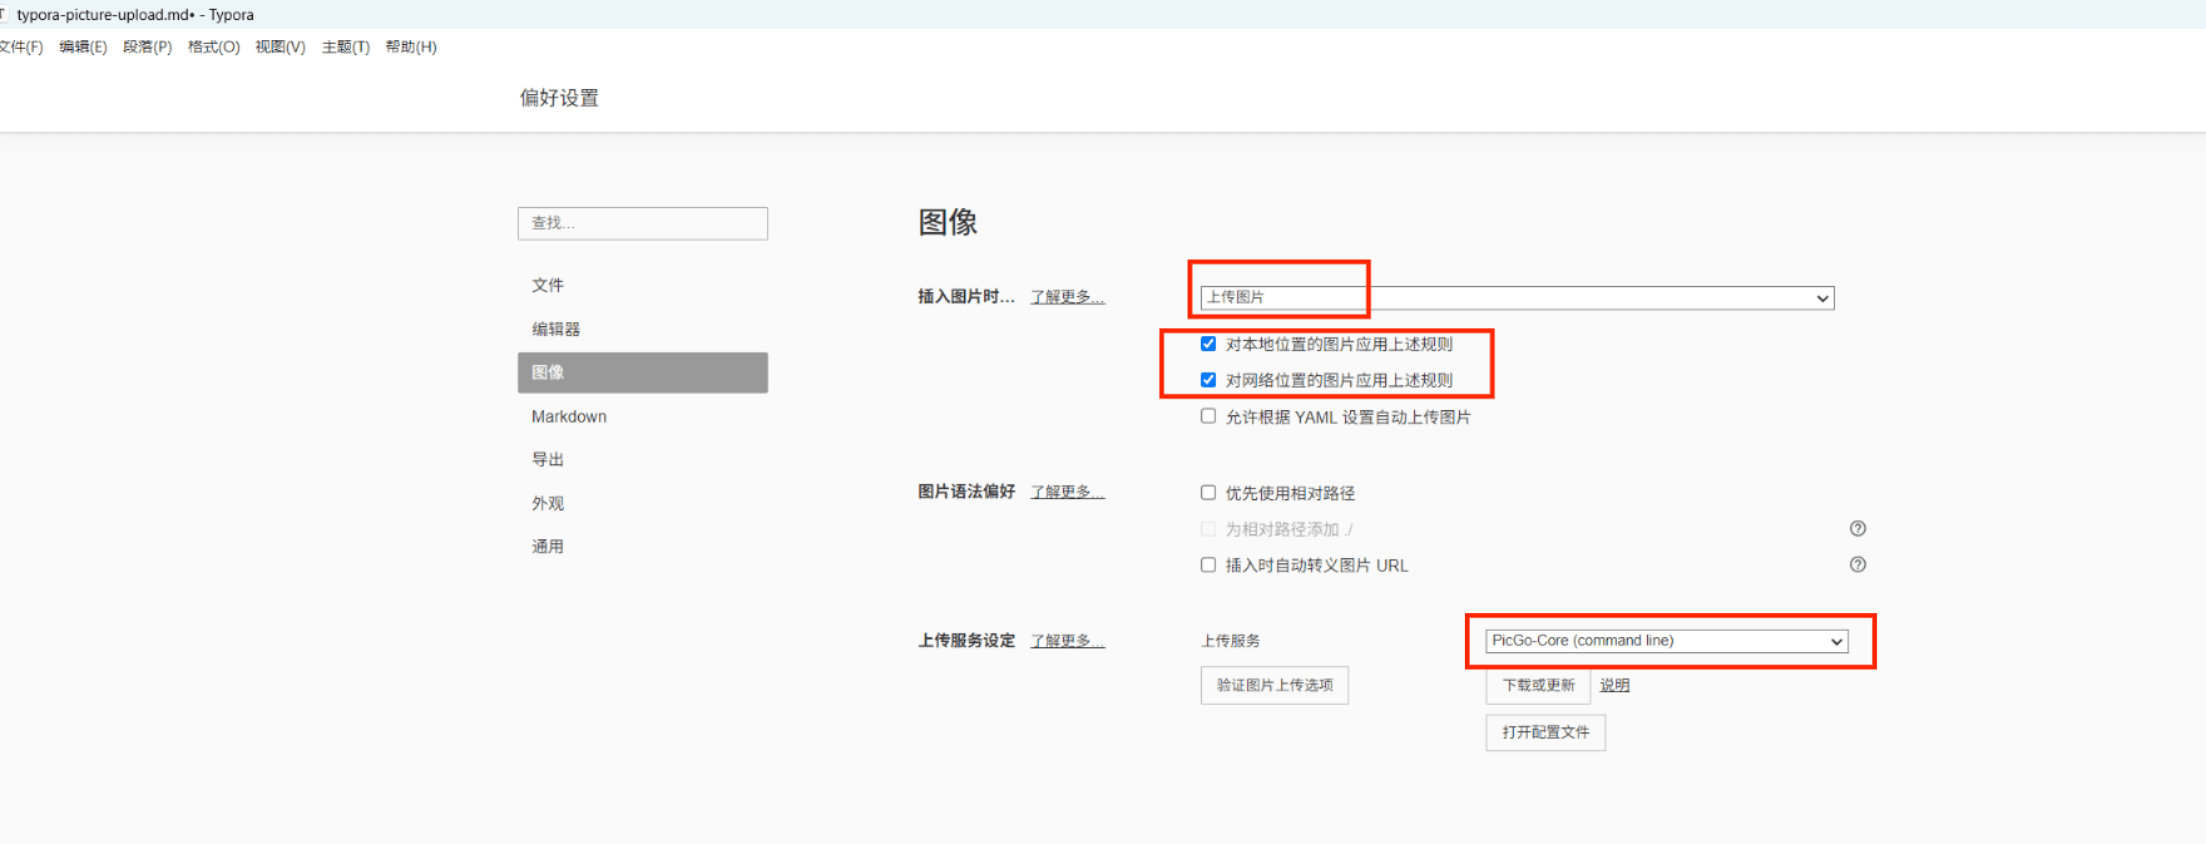Open the 说明 link
This screenshot has width=2206, height=844.
coord(1614,685)
